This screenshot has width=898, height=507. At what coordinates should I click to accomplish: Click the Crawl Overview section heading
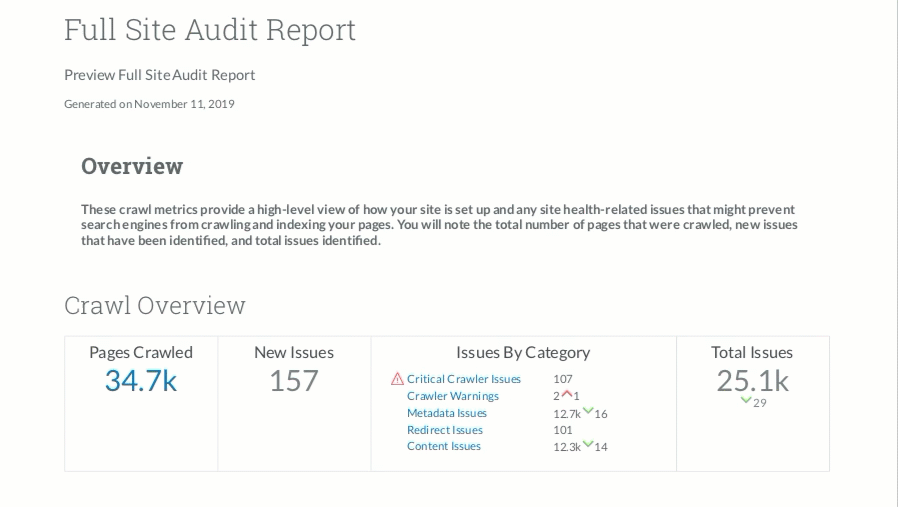click(x=155, y=305)
